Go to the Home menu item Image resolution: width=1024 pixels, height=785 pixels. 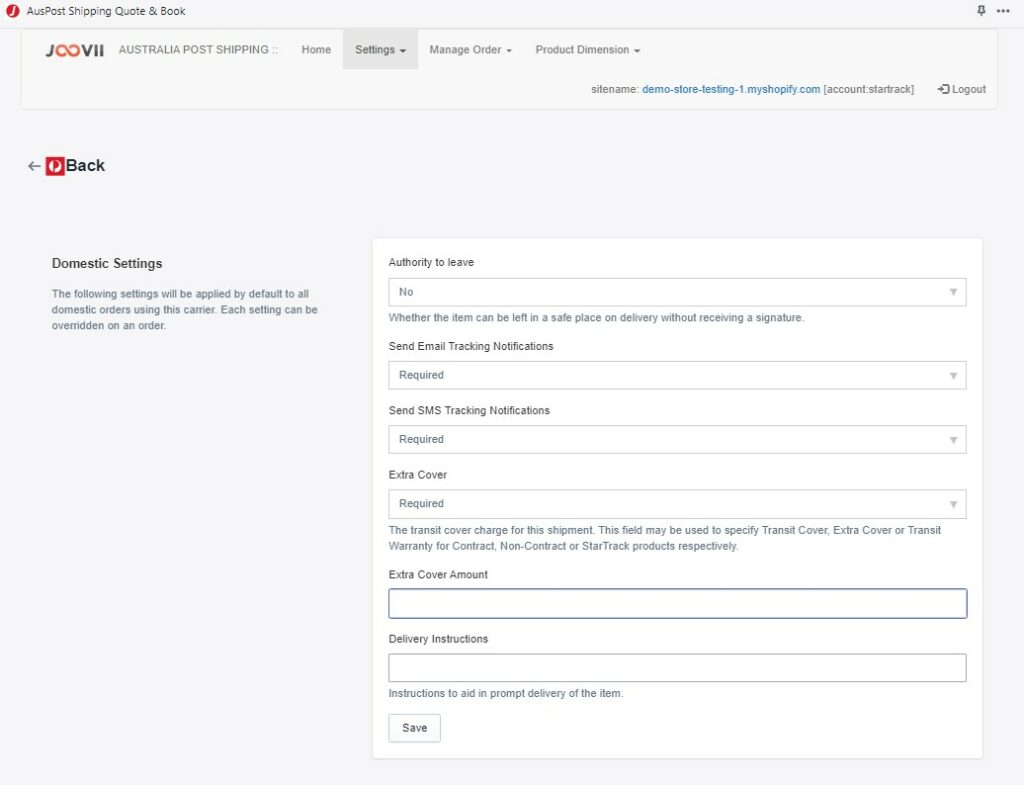[316, 50]
